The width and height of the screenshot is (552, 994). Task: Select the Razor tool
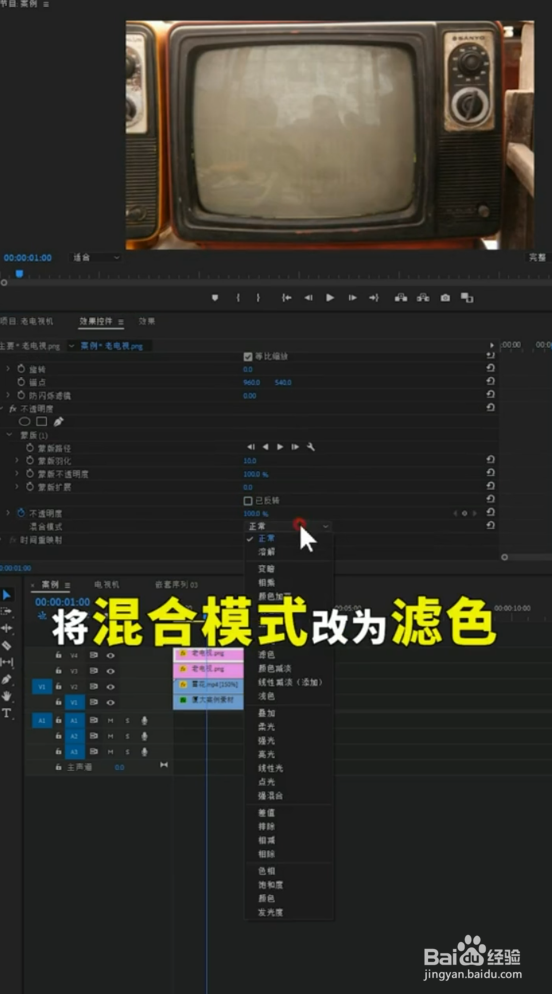6,645
